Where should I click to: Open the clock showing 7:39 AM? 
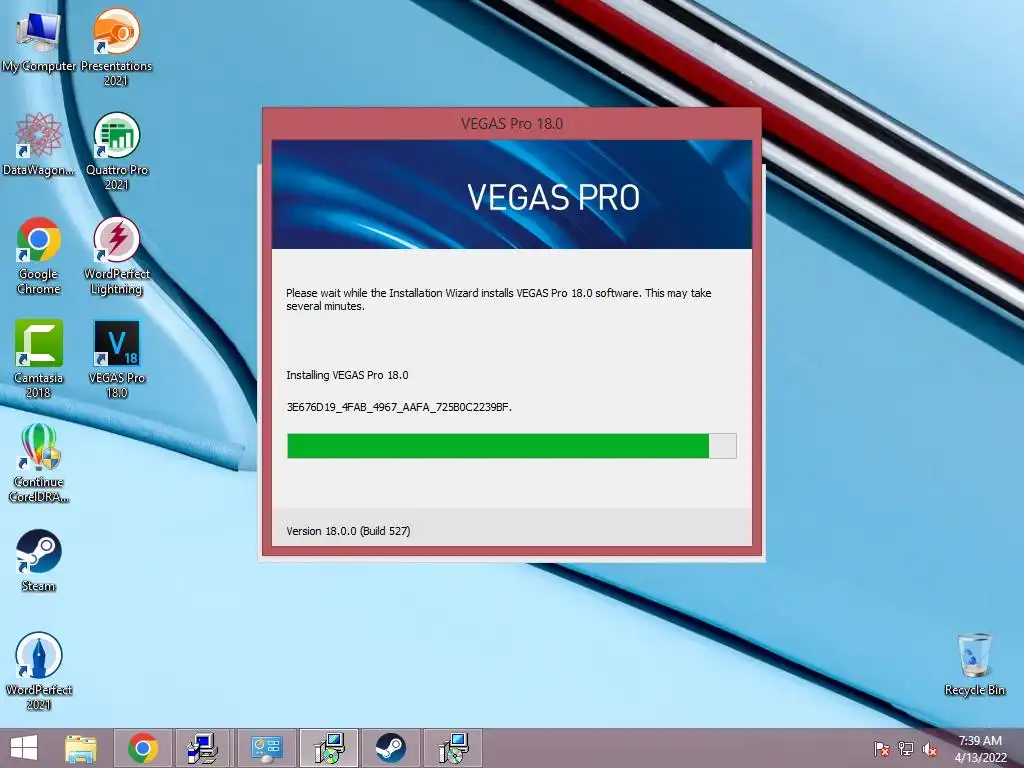tap(980, 748)
